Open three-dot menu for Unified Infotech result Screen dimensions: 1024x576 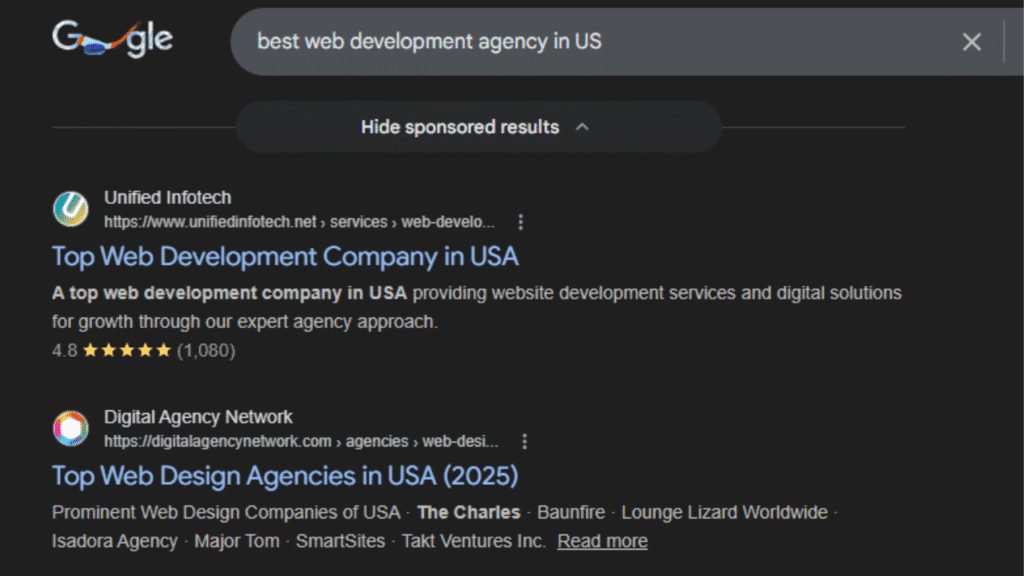(520, 222)
